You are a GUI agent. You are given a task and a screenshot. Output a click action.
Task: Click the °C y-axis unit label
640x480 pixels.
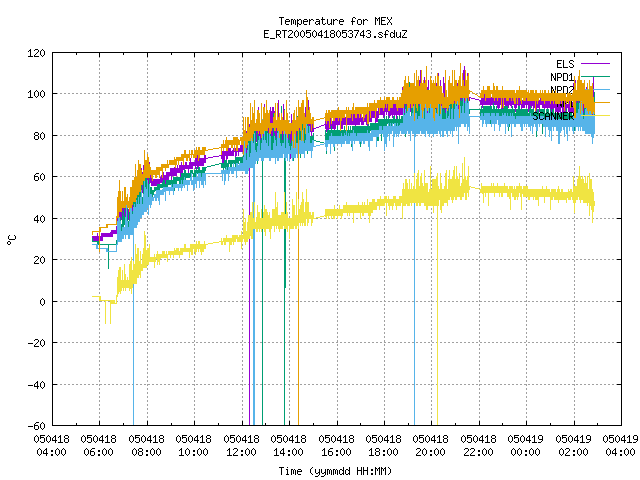(12, 240)
